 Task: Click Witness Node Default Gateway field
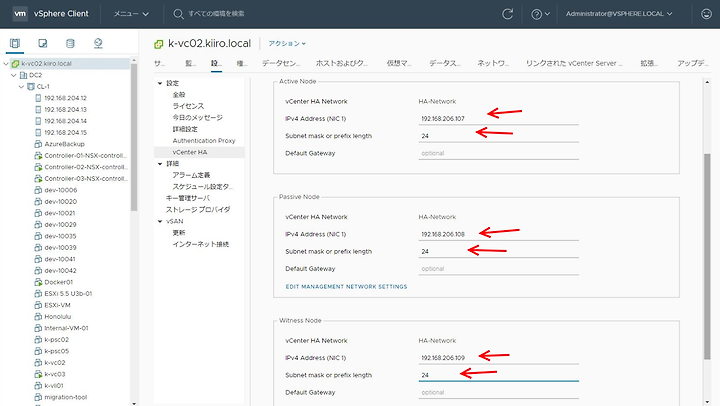point(498,392)
